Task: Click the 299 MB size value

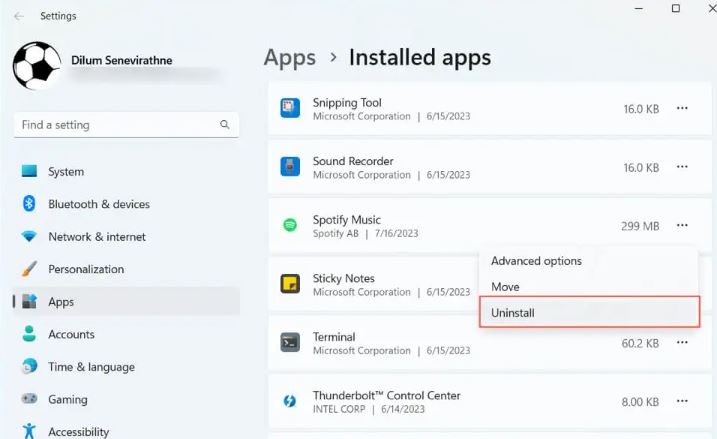Action: (640, 226)
